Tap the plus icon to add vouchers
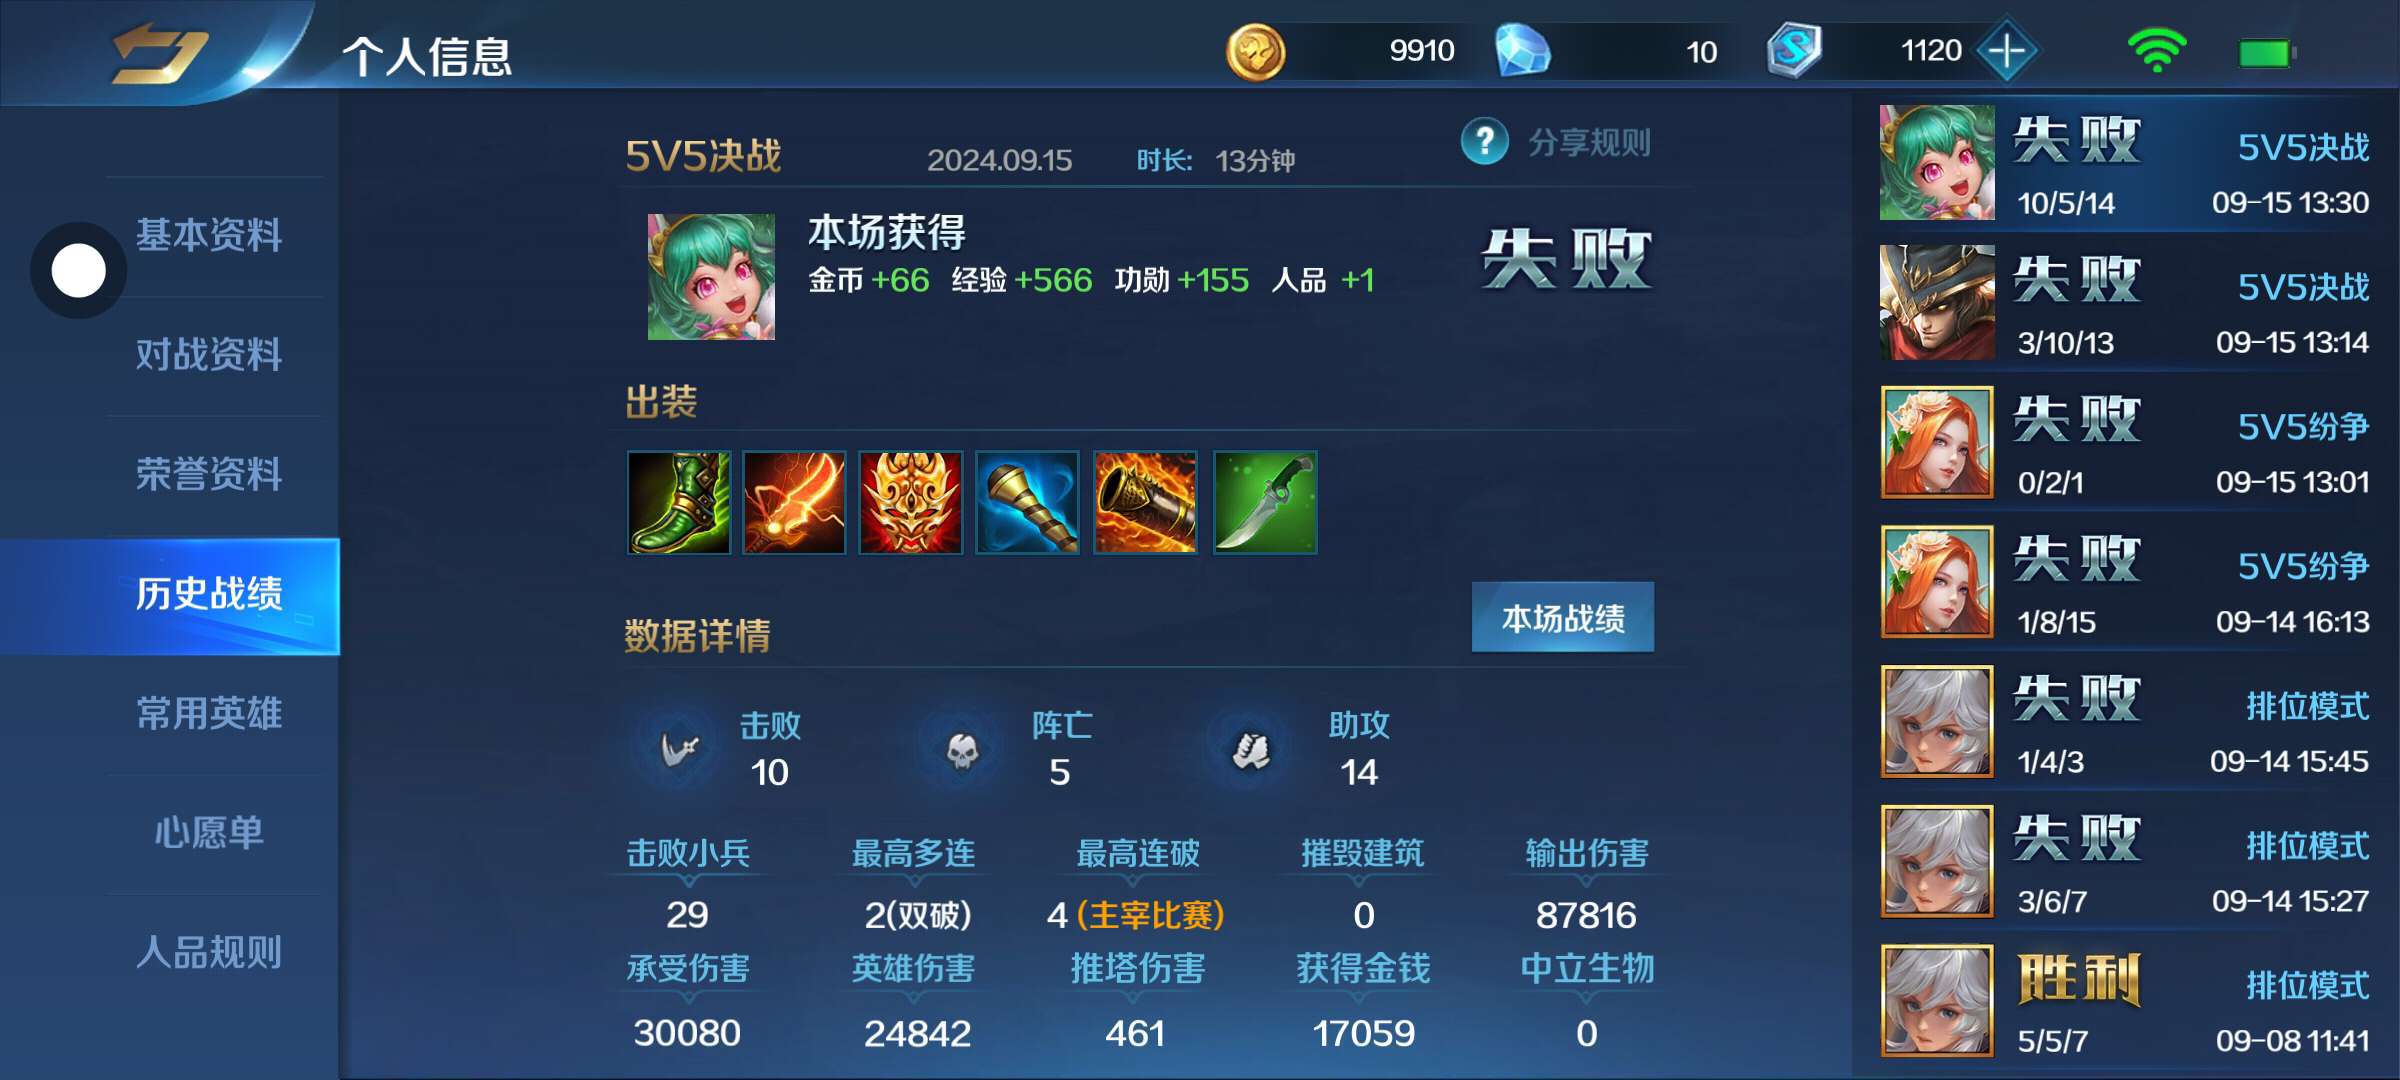 click(2007, 51)
